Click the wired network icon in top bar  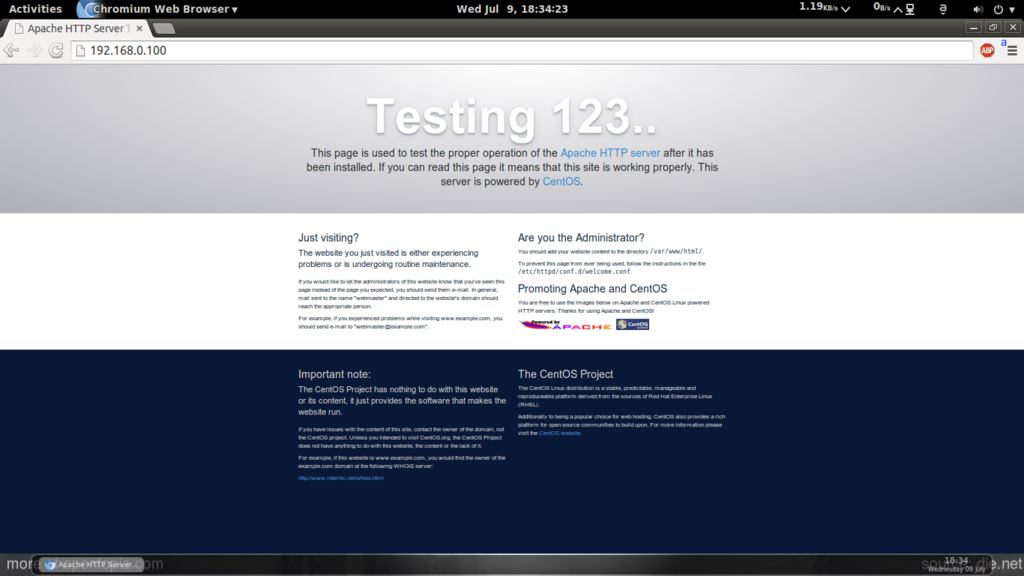tap(909, 9)
